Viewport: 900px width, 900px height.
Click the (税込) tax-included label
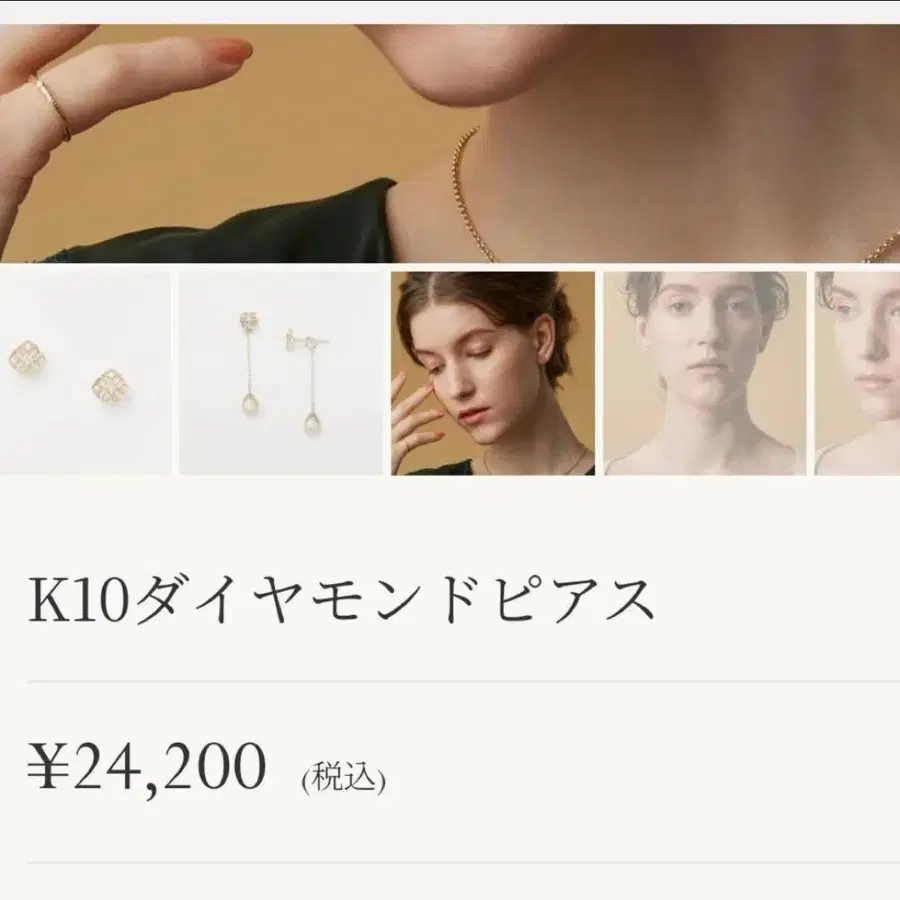click(344, 777)
